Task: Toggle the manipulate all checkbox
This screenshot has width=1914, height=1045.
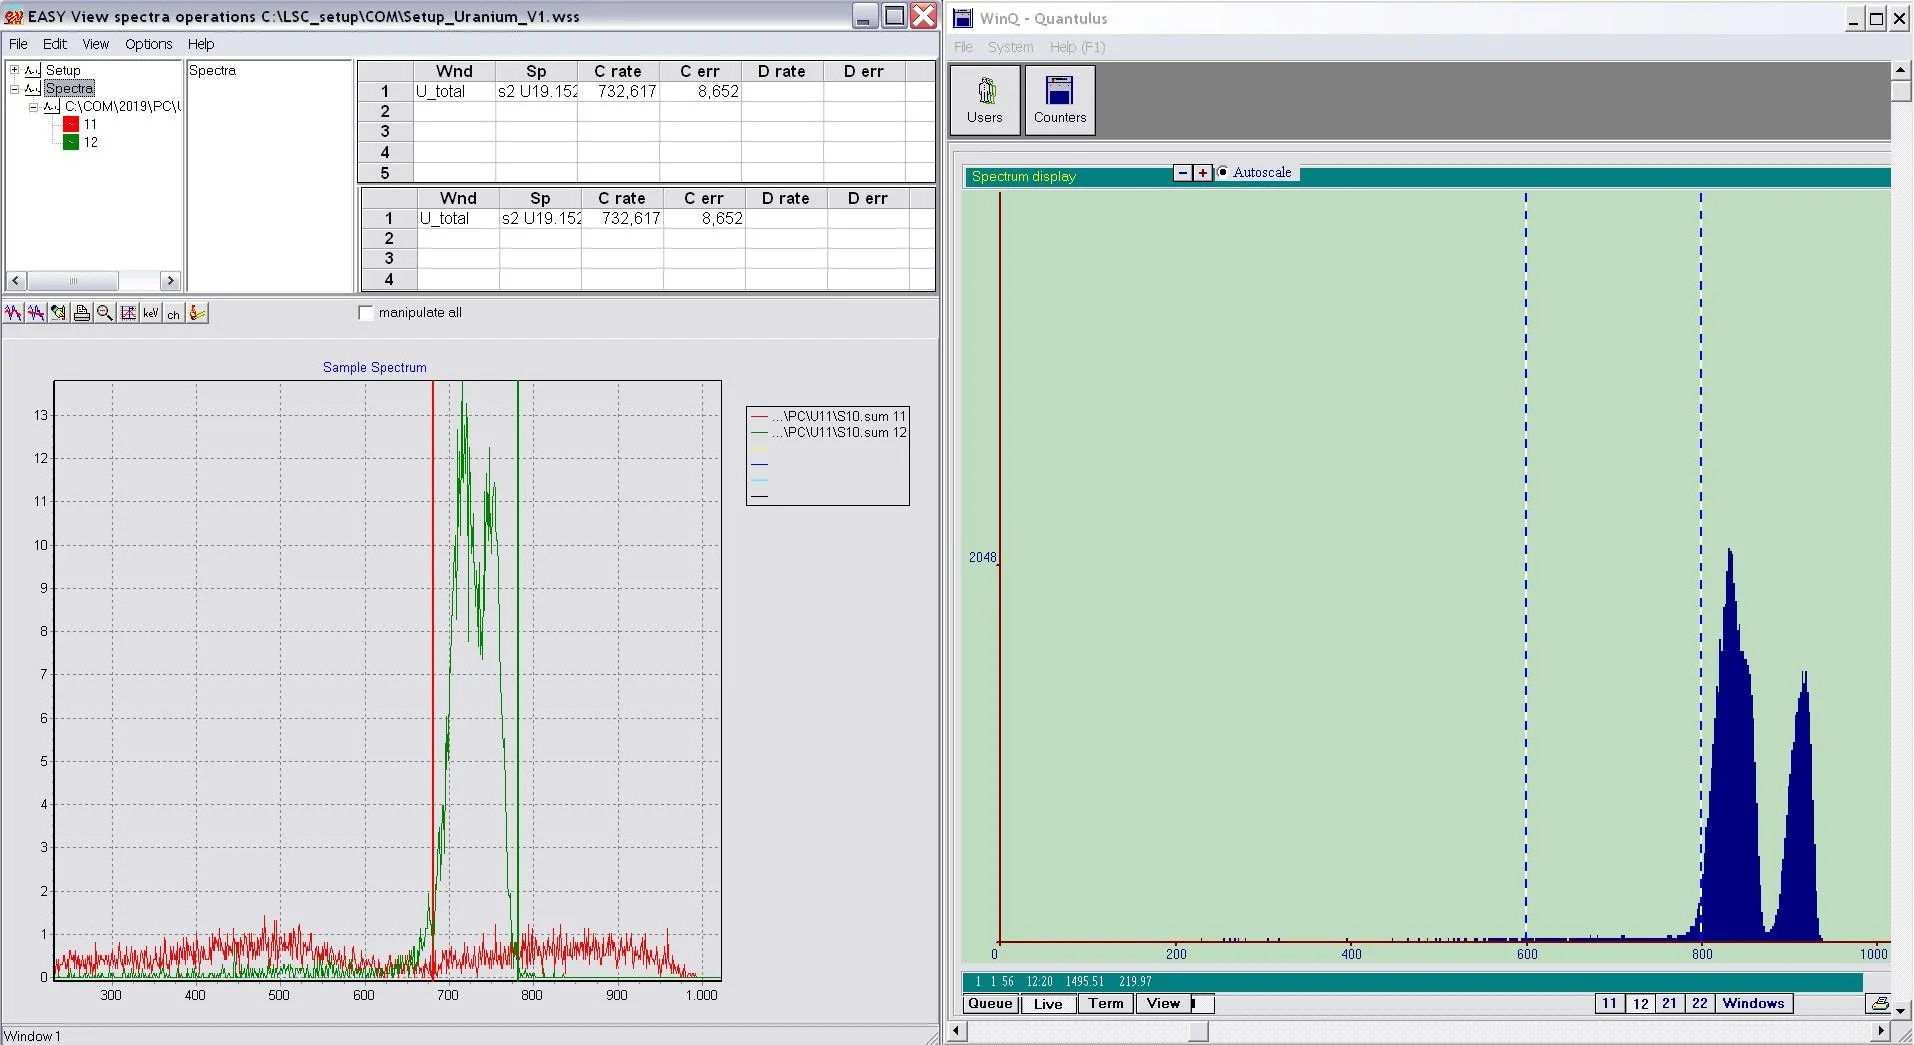Action: pyautogui.click(x=366, y=313)
